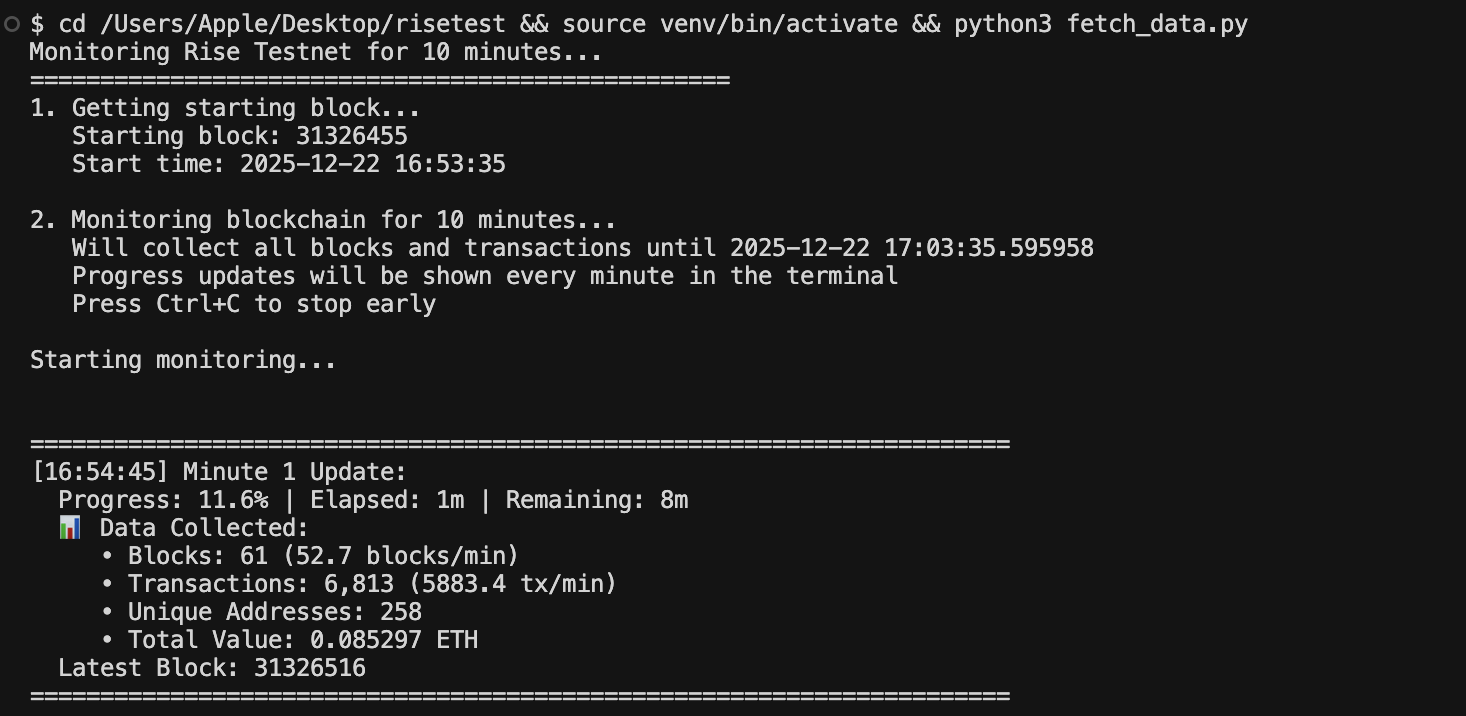This screenshot has width=1466, height=716.
Task: Click the "Monitoring Rise Testnet for 10 minutes" line
Action: pos(316,52)
